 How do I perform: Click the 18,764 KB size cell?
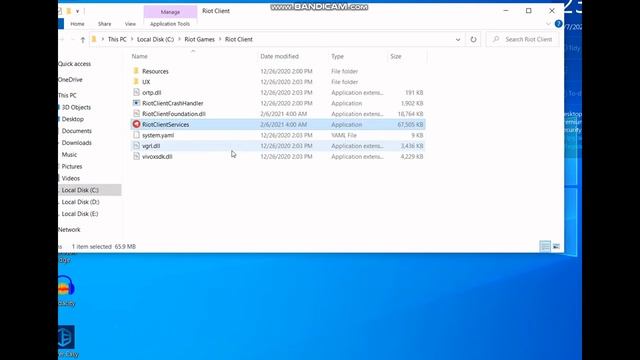410,114
